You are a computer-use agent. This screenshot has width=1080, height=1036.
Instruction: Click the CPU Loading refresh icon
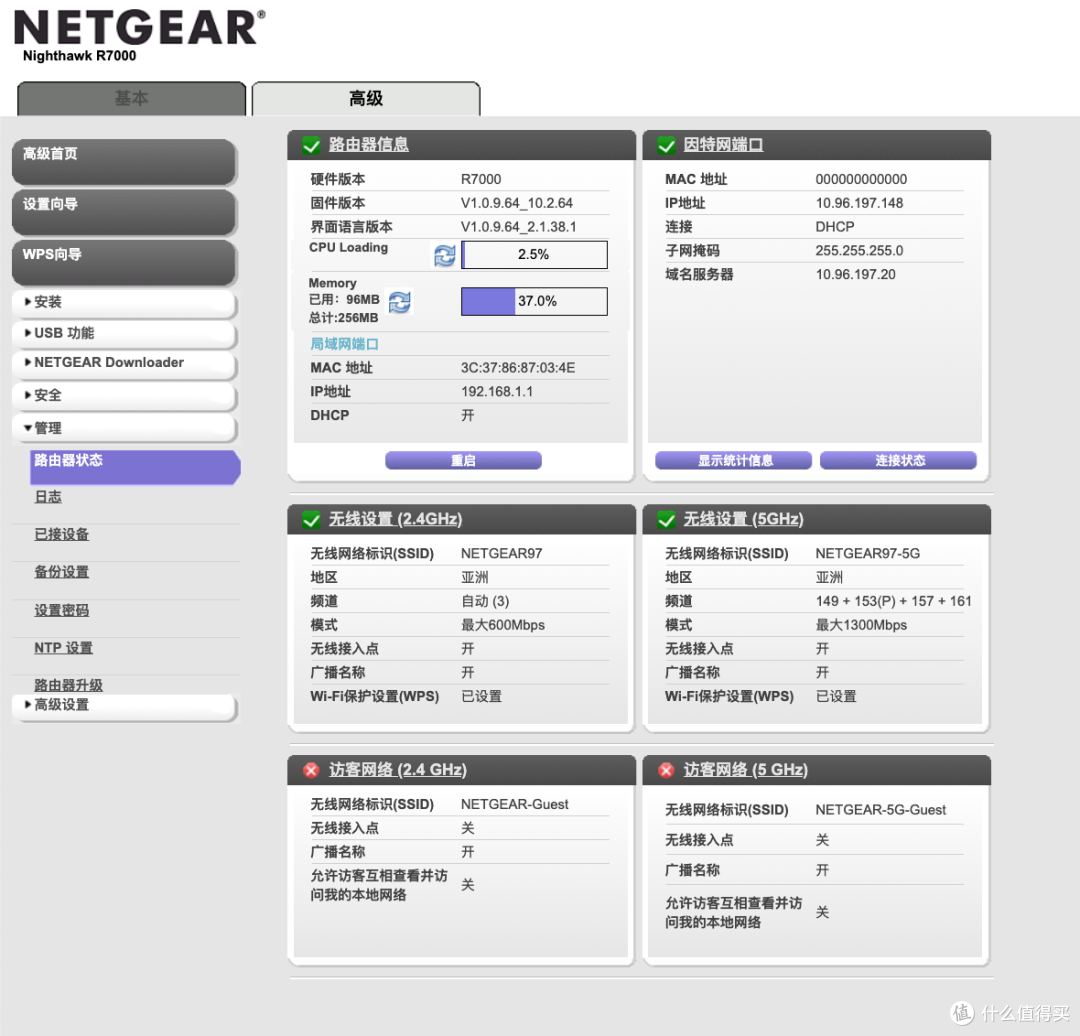[x=444, y=256]
